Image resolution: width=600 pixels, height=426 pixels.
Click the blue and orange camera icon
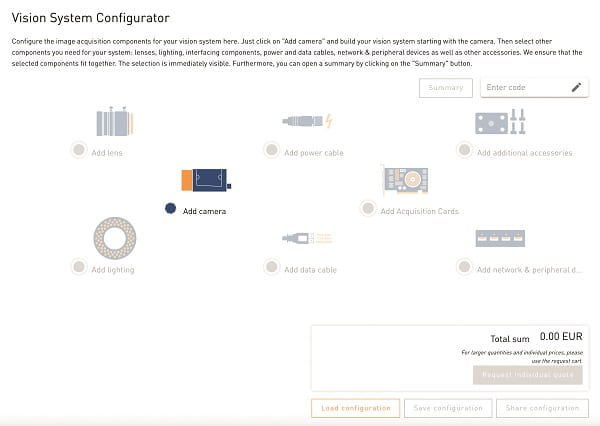click(206, 181)
